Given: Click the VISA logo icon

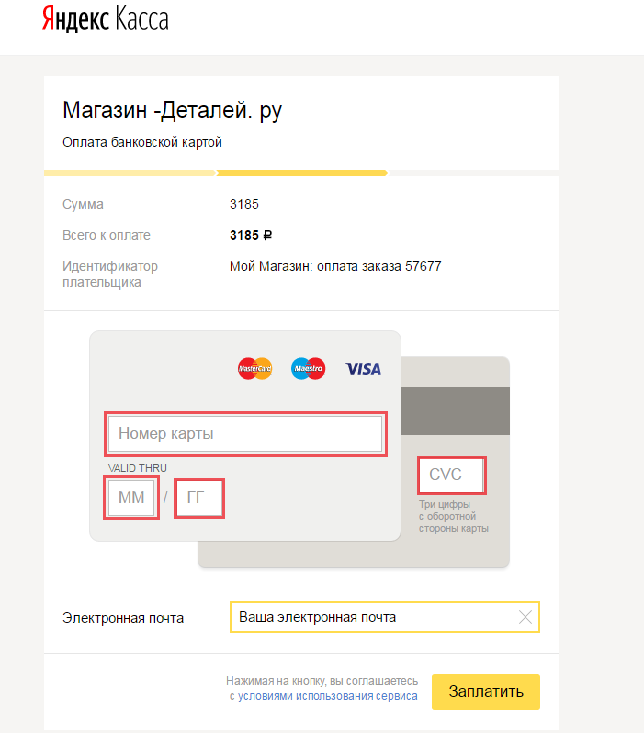Looking at the screenshot, I should click(363, 369).
